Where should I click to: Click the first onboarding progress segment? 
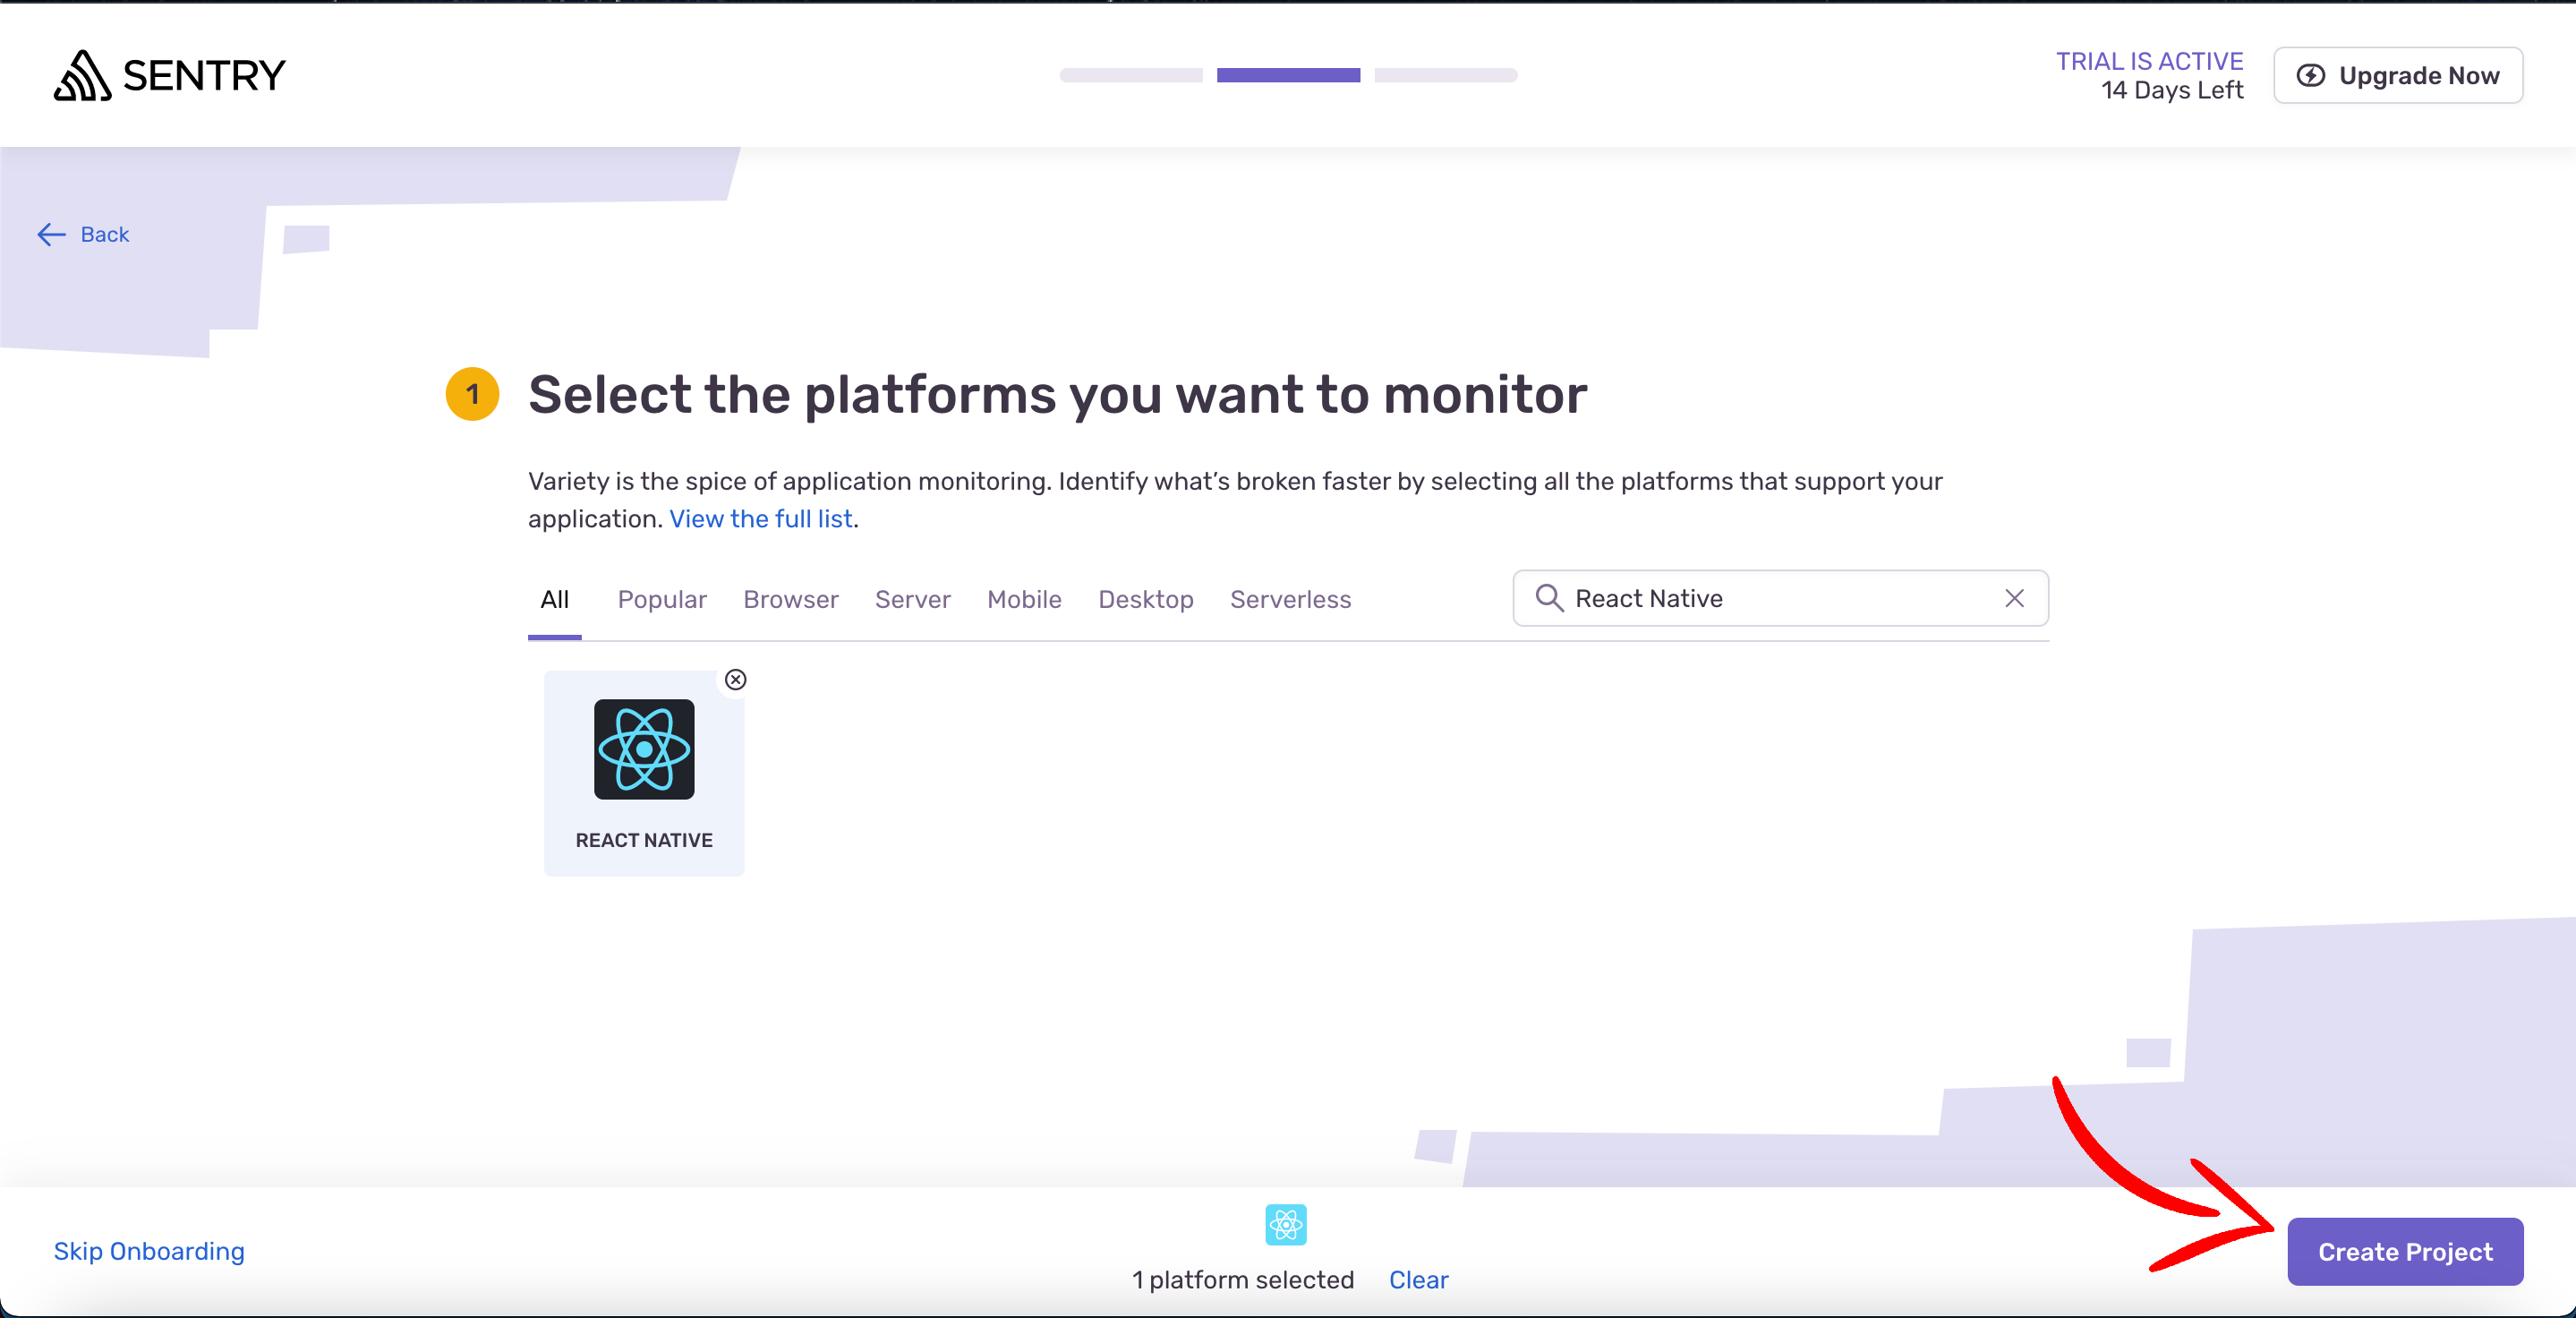coord(1131,75)
